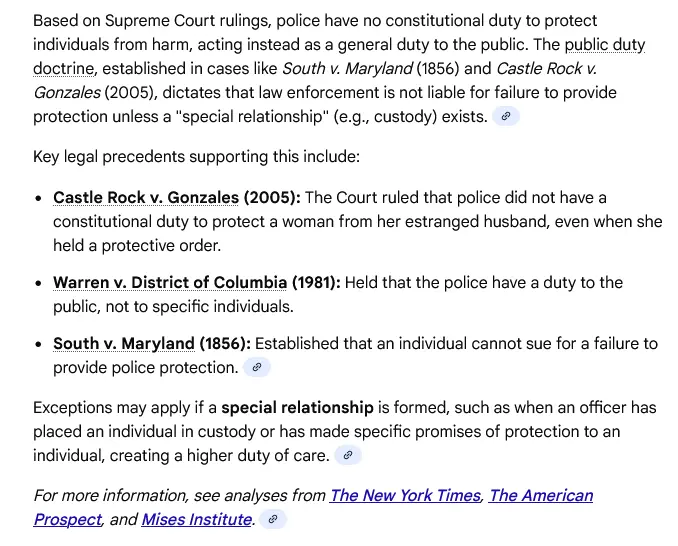Image resolution: width=678 pixels, height=546 pixels.
Task: Open The New York Times link
Action: tap(405, 495)
